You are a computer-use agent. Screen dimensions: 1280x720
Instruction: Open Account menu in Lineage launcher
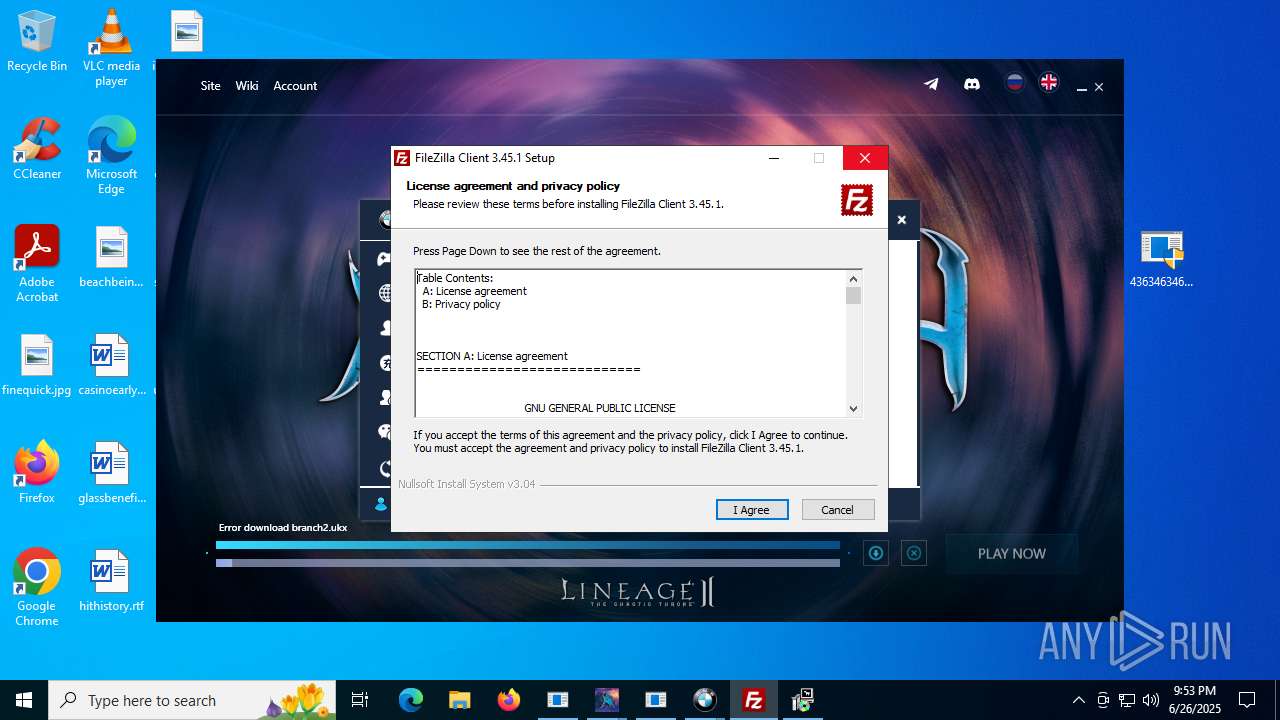[x=295, y=86]
